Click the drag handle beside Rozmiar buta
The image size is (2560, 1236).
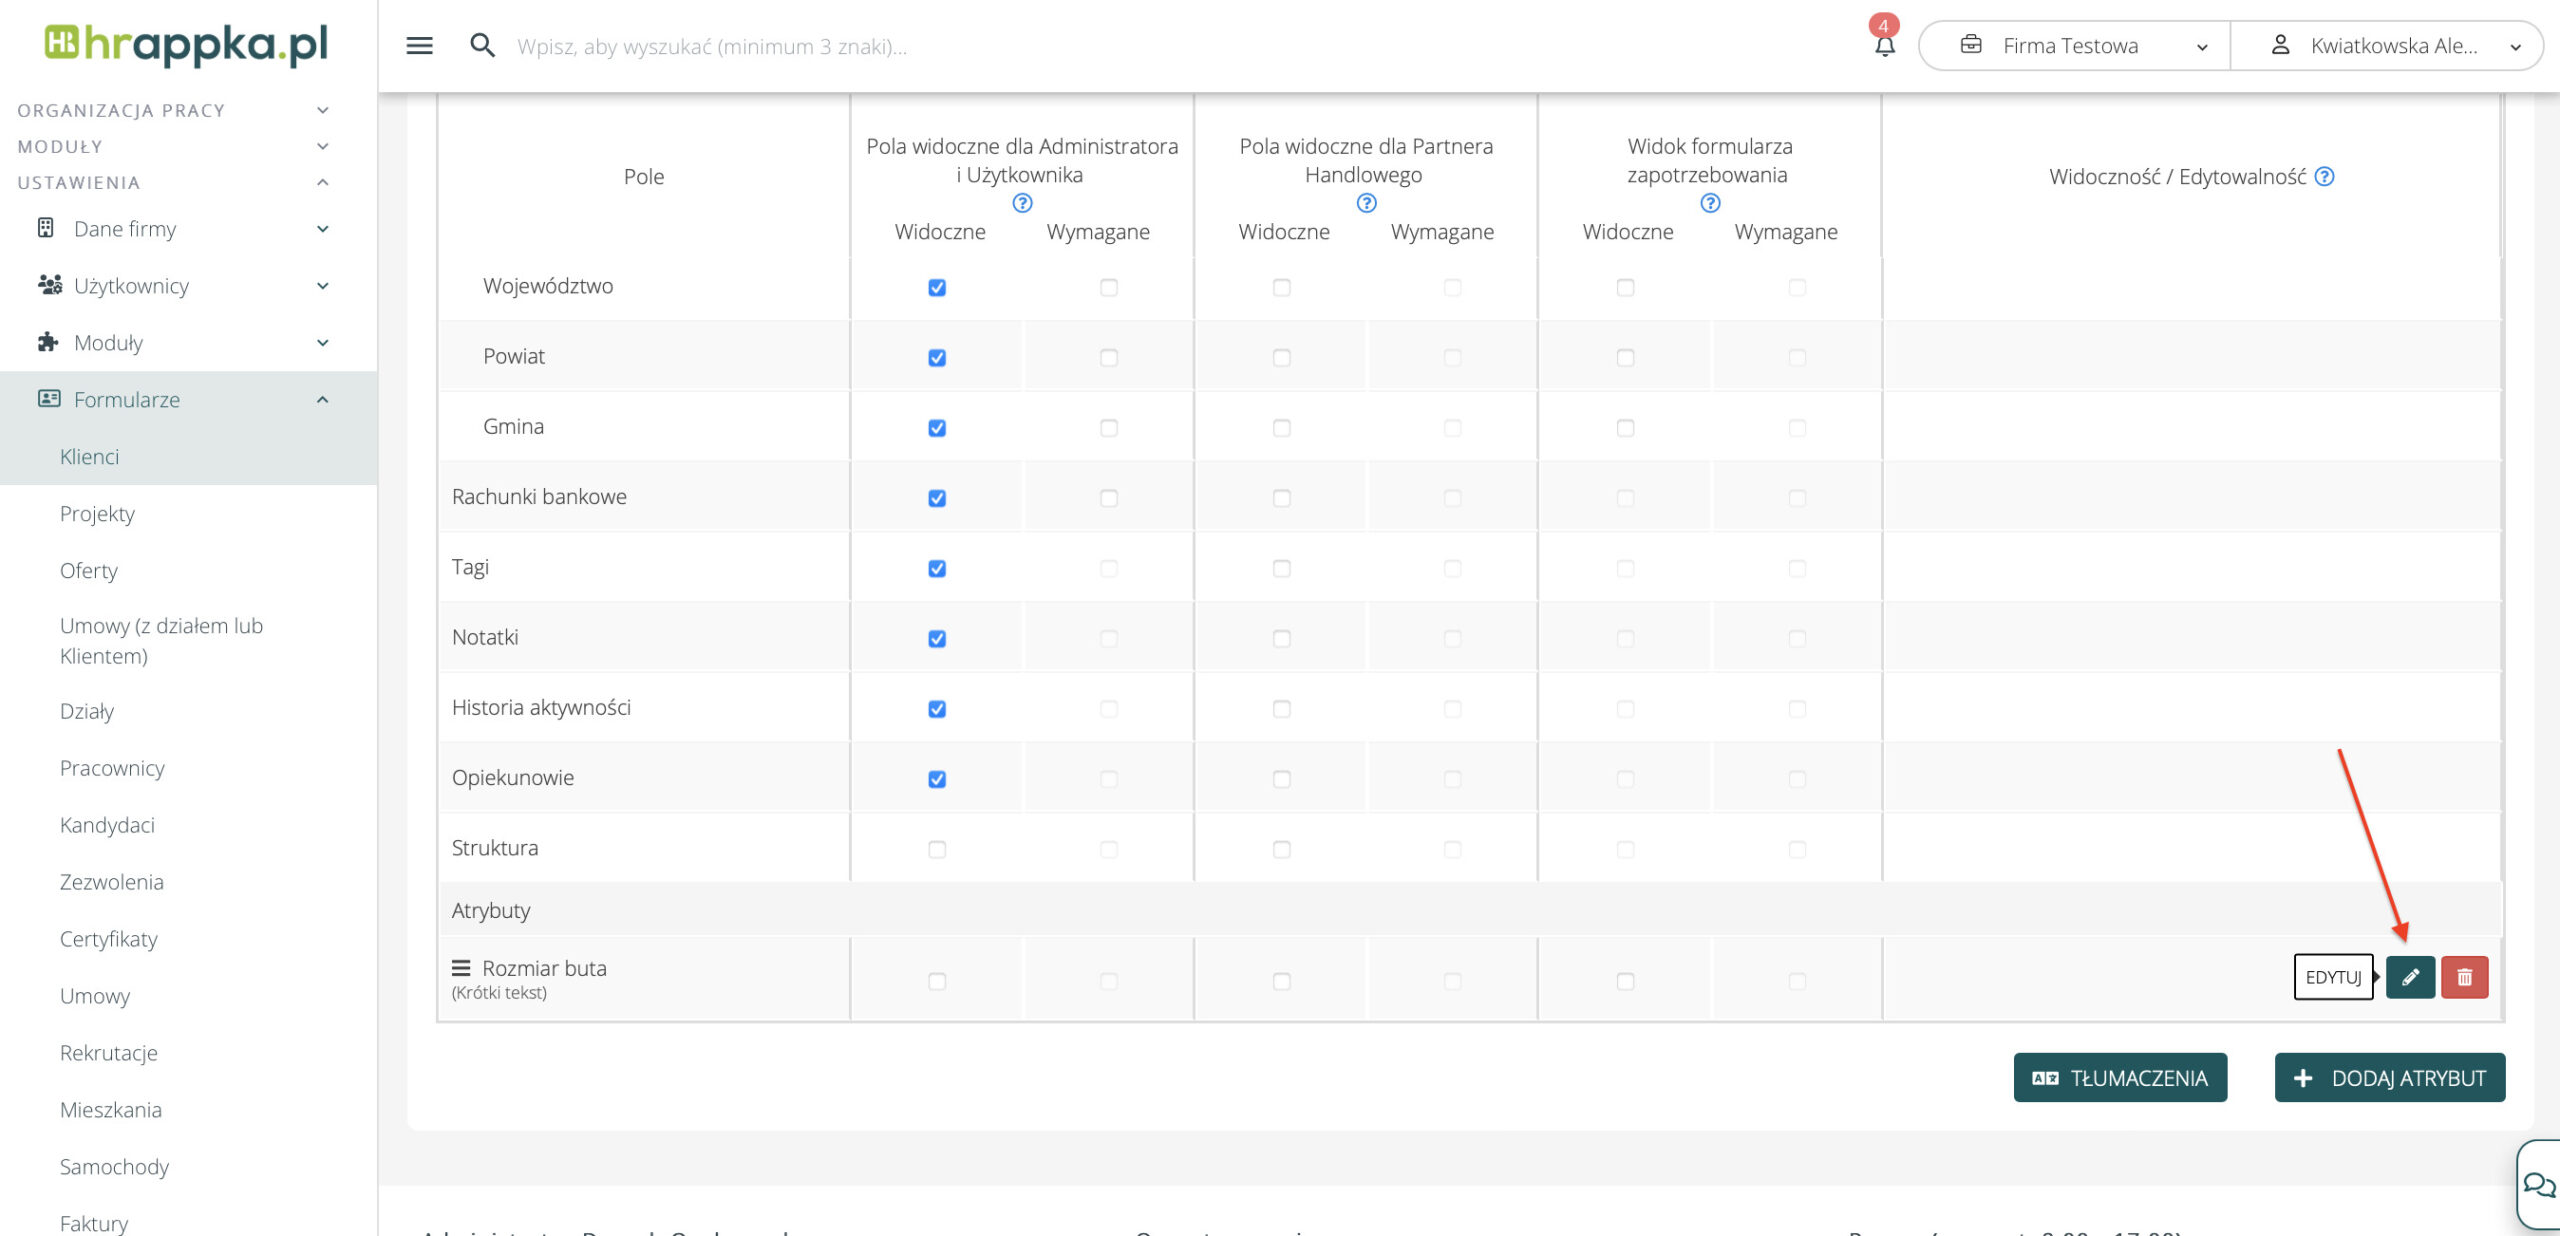(461, 968)
